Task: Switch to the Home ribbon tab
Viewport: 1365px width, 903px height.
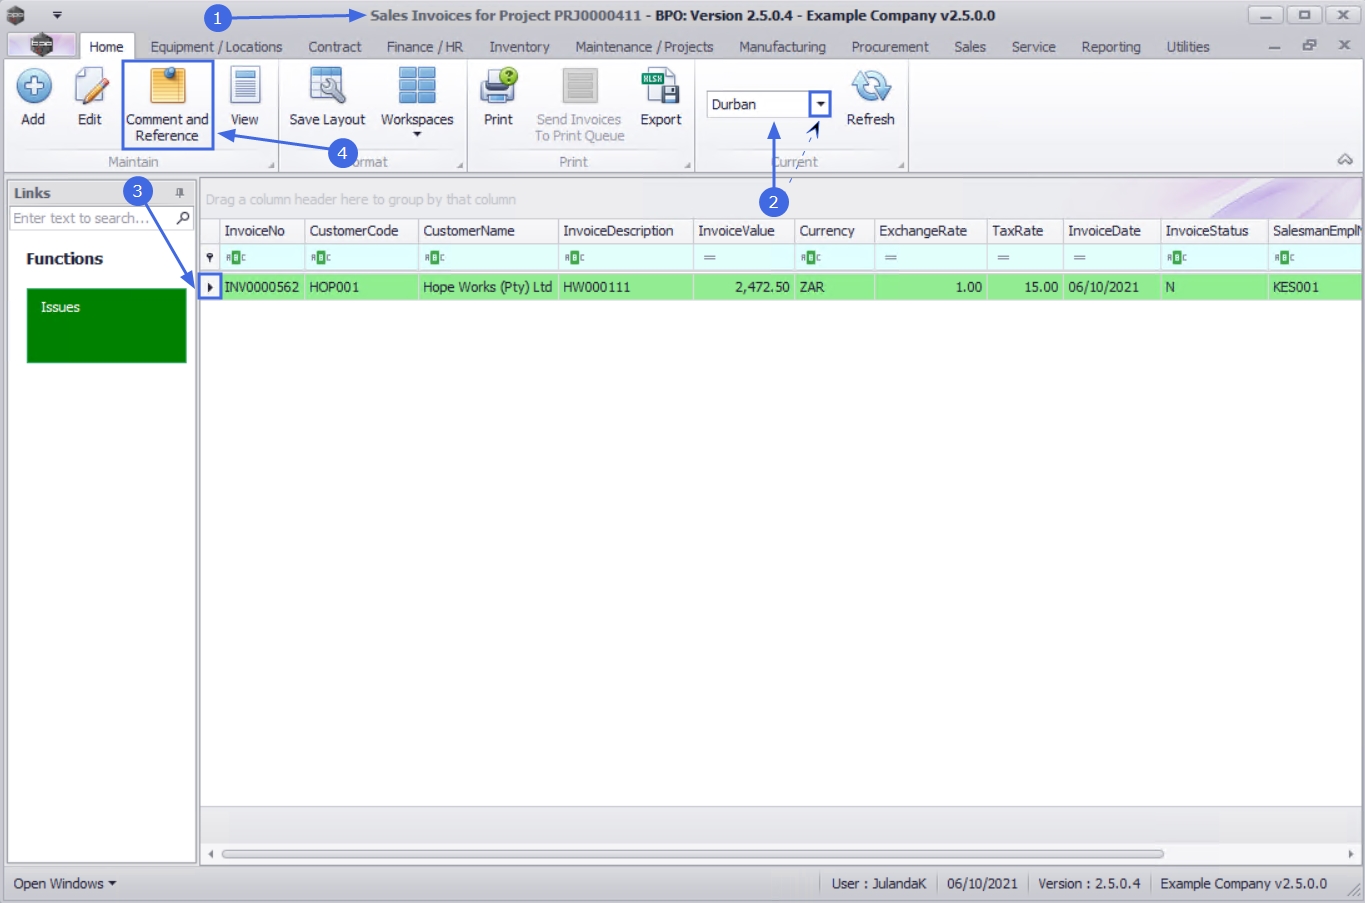Action: [106, 47]
